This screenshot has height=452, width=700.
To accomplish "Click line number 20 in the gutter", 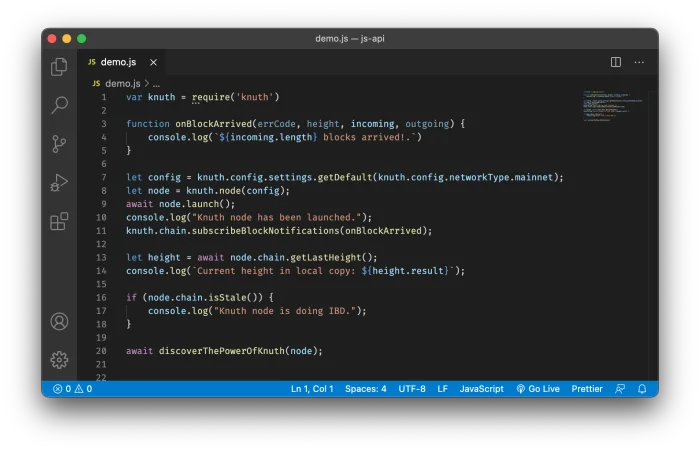I will point(101,351).
